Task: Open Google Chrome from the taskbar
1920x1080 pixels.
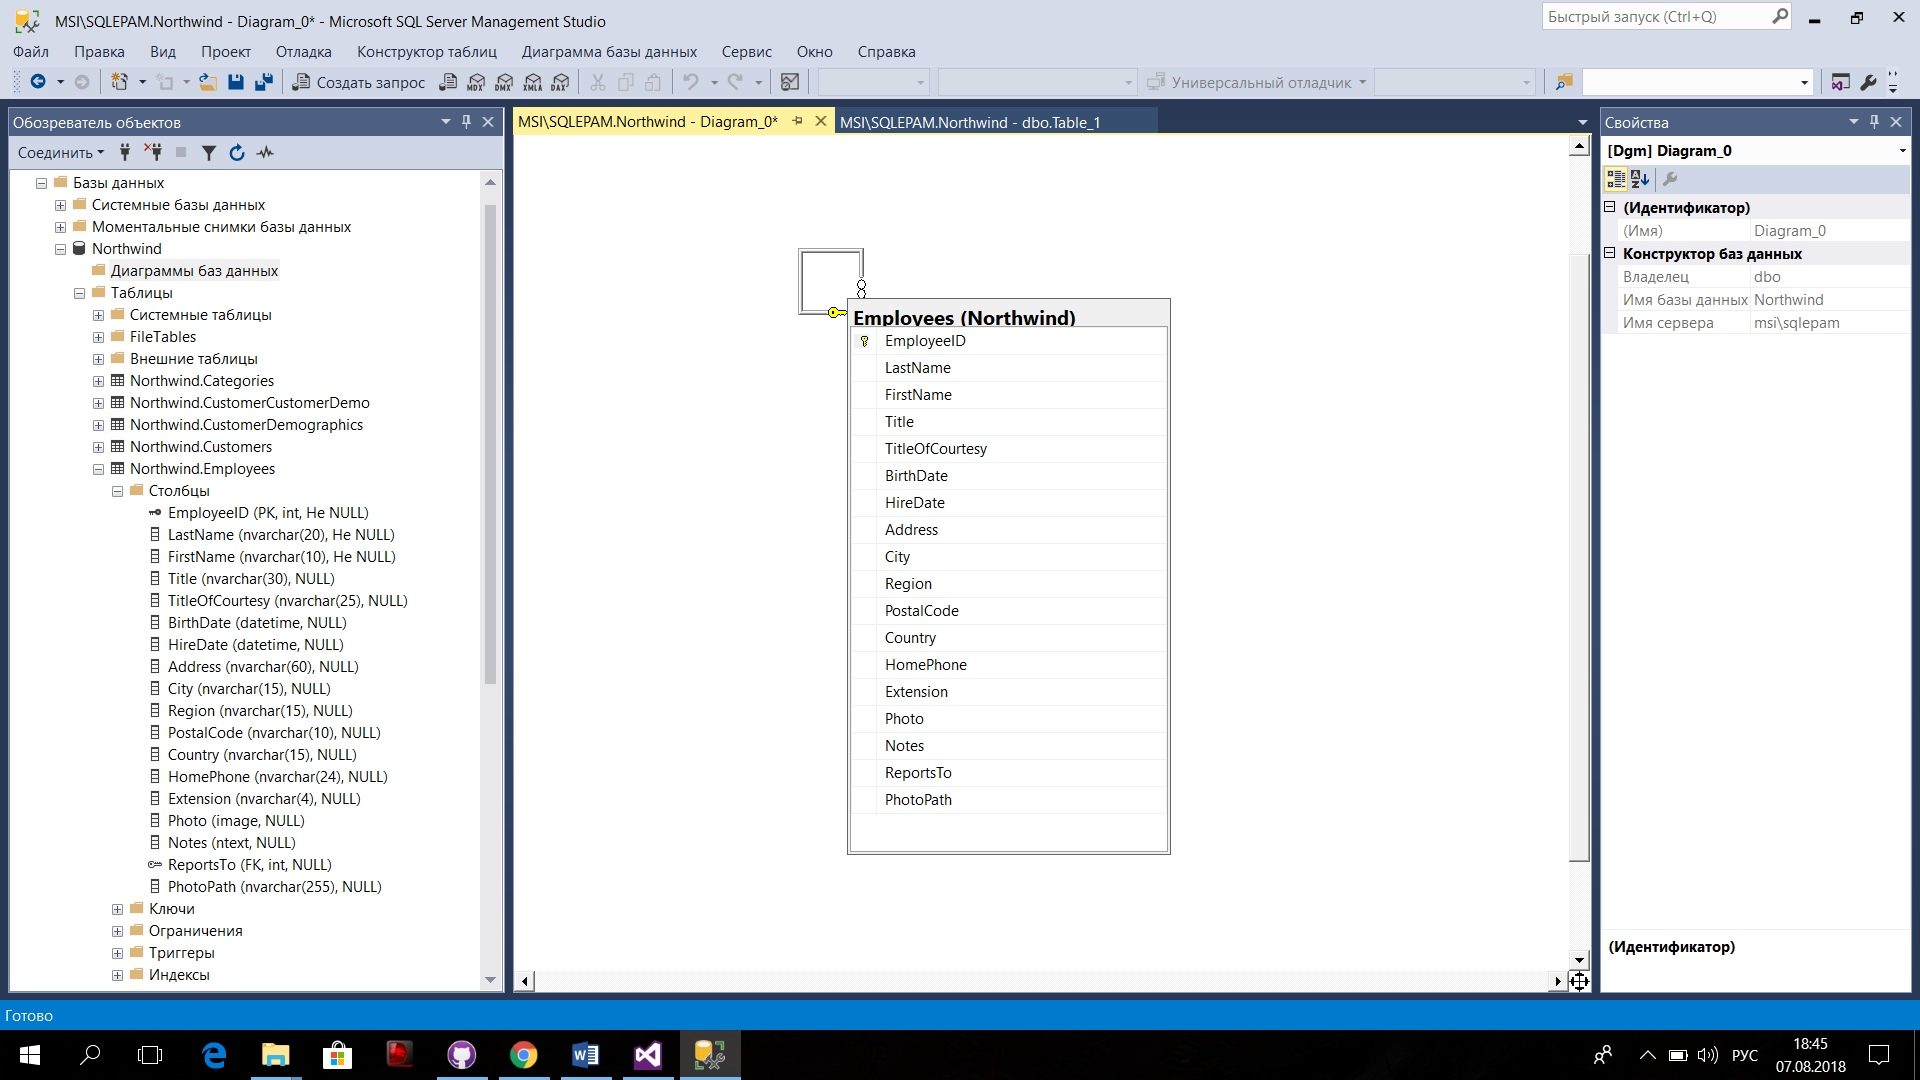Action: point(523,1055)
